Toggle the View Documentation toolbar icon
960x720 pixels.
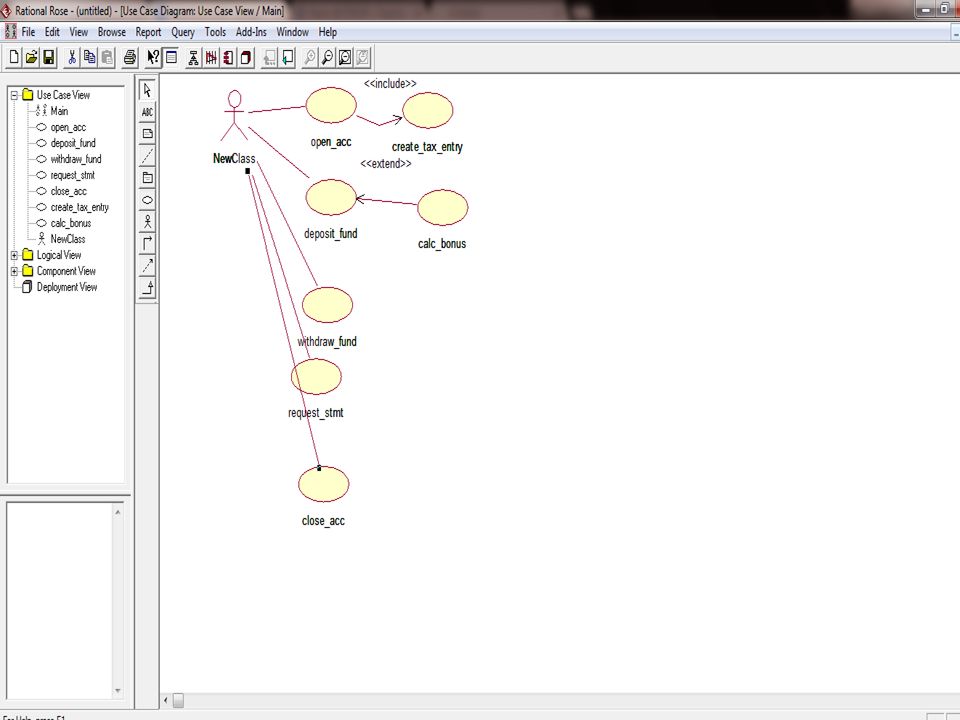pos(171,58)
